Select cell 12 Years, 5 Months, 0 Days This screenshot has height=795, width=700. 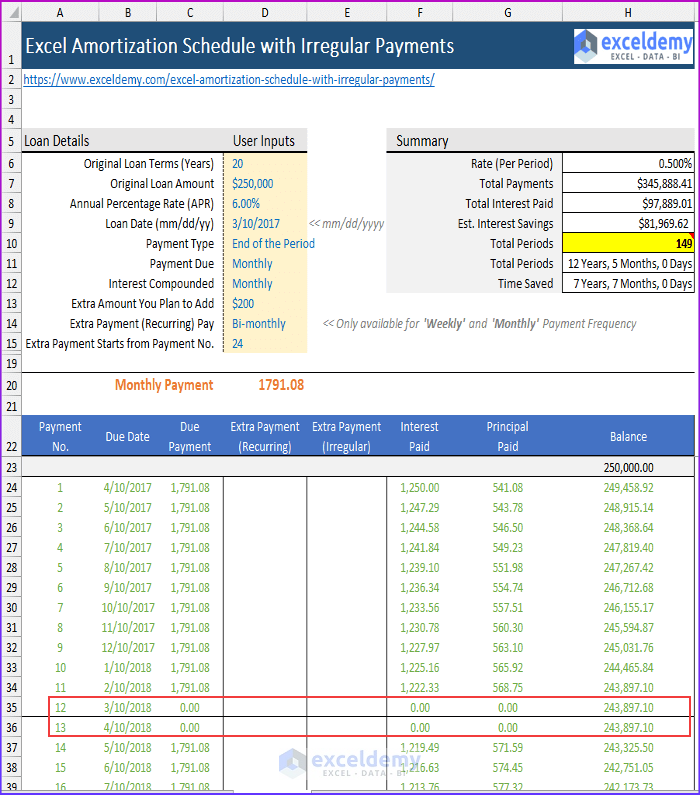(x=628, y=264)
